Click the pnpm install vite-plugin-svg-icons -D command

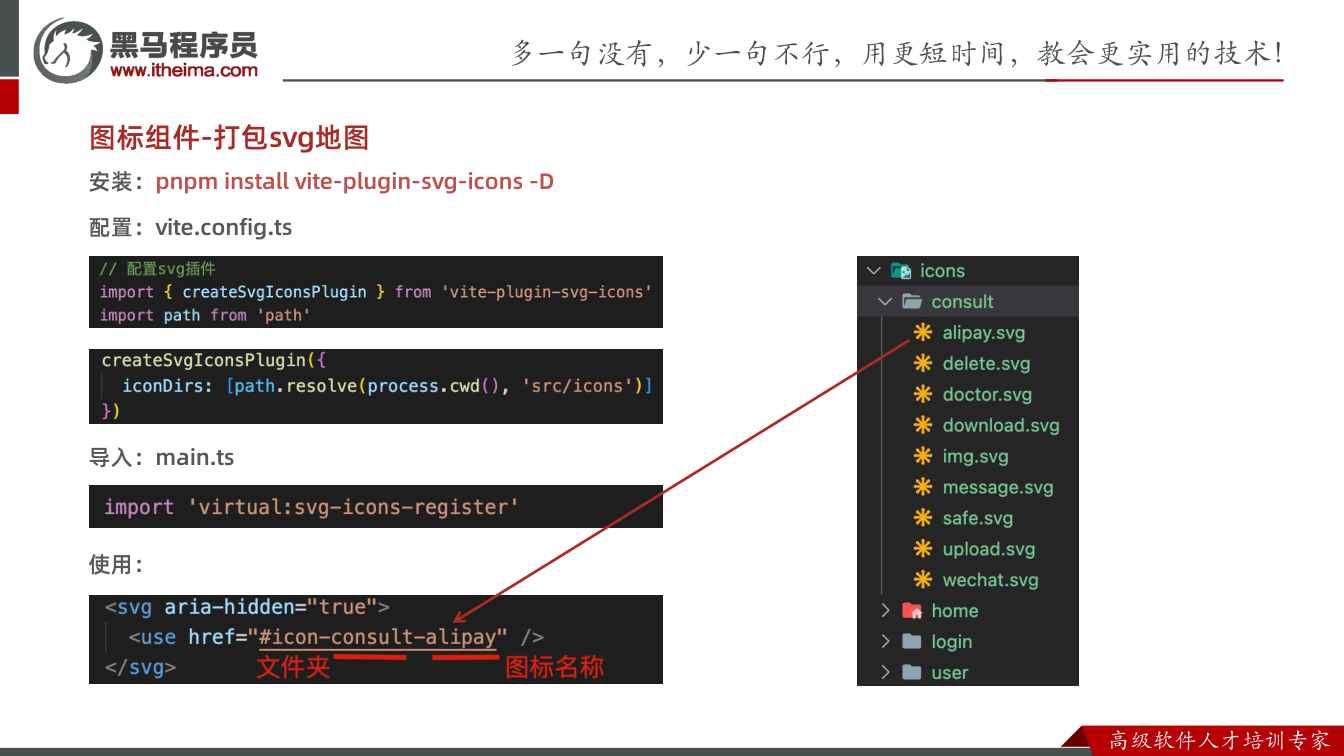coord(355,182)
